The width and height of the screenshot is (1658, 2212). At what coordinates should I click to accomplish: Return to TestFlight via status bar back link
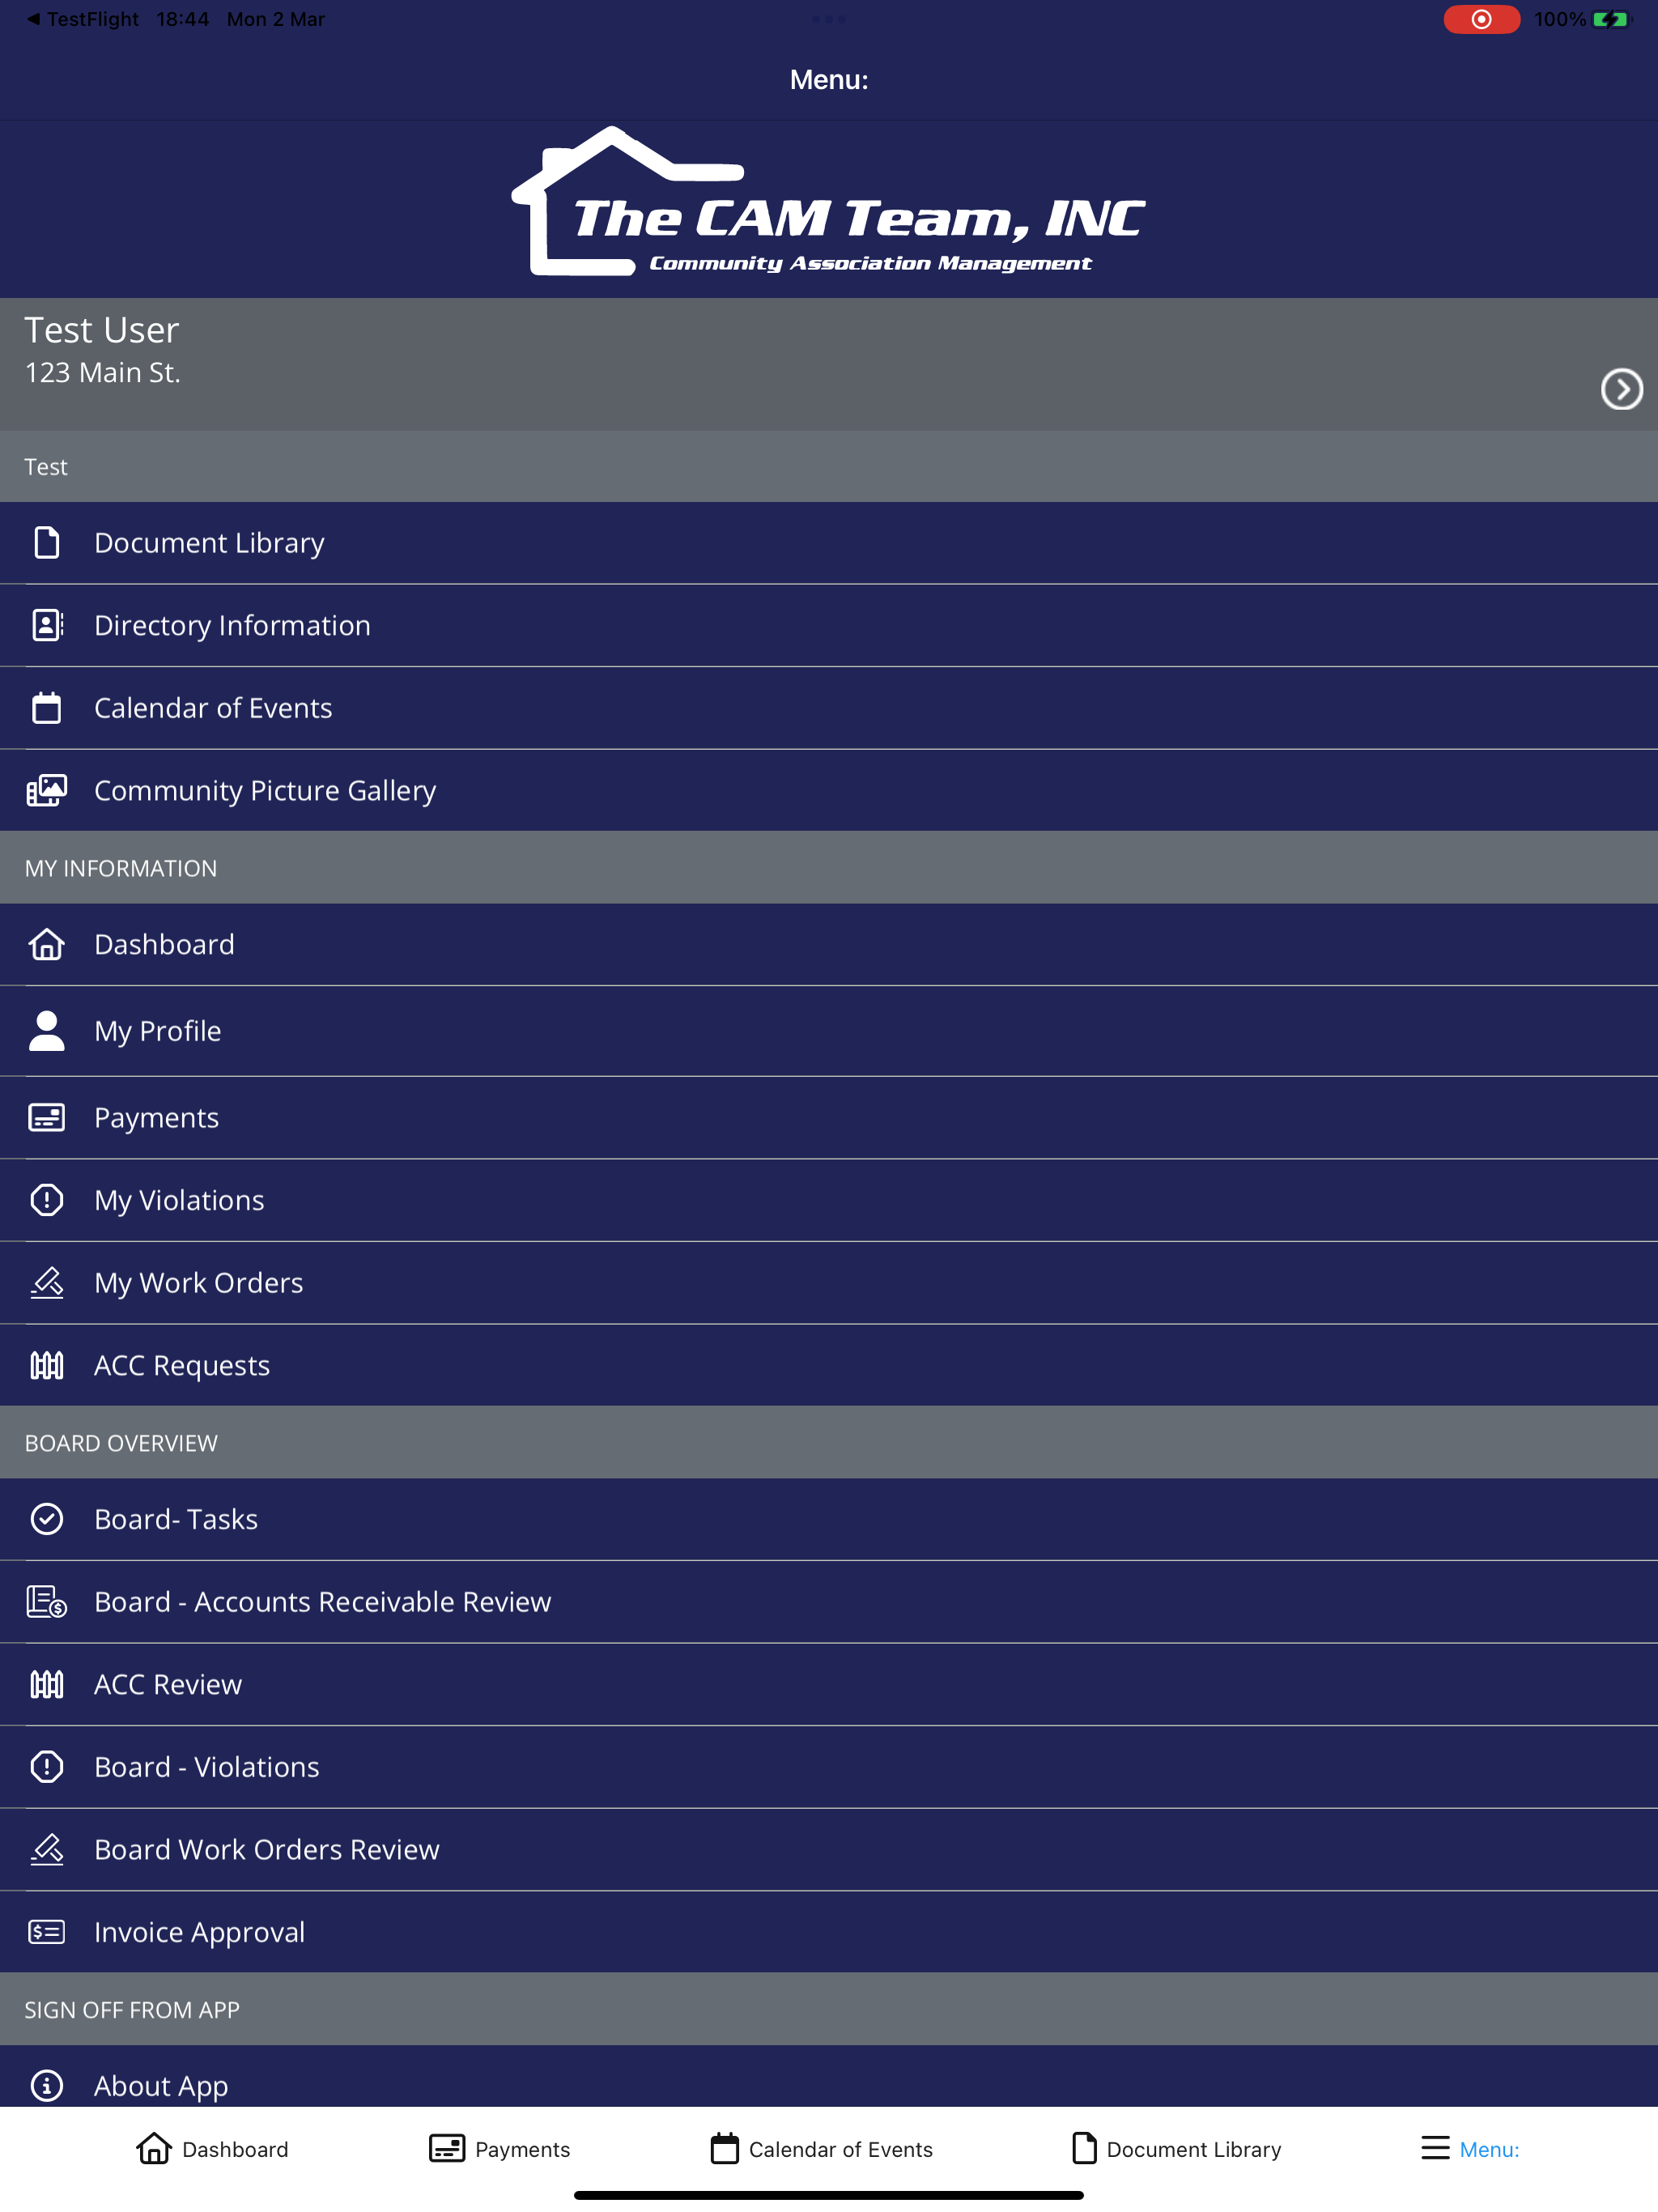click(83, 19)
